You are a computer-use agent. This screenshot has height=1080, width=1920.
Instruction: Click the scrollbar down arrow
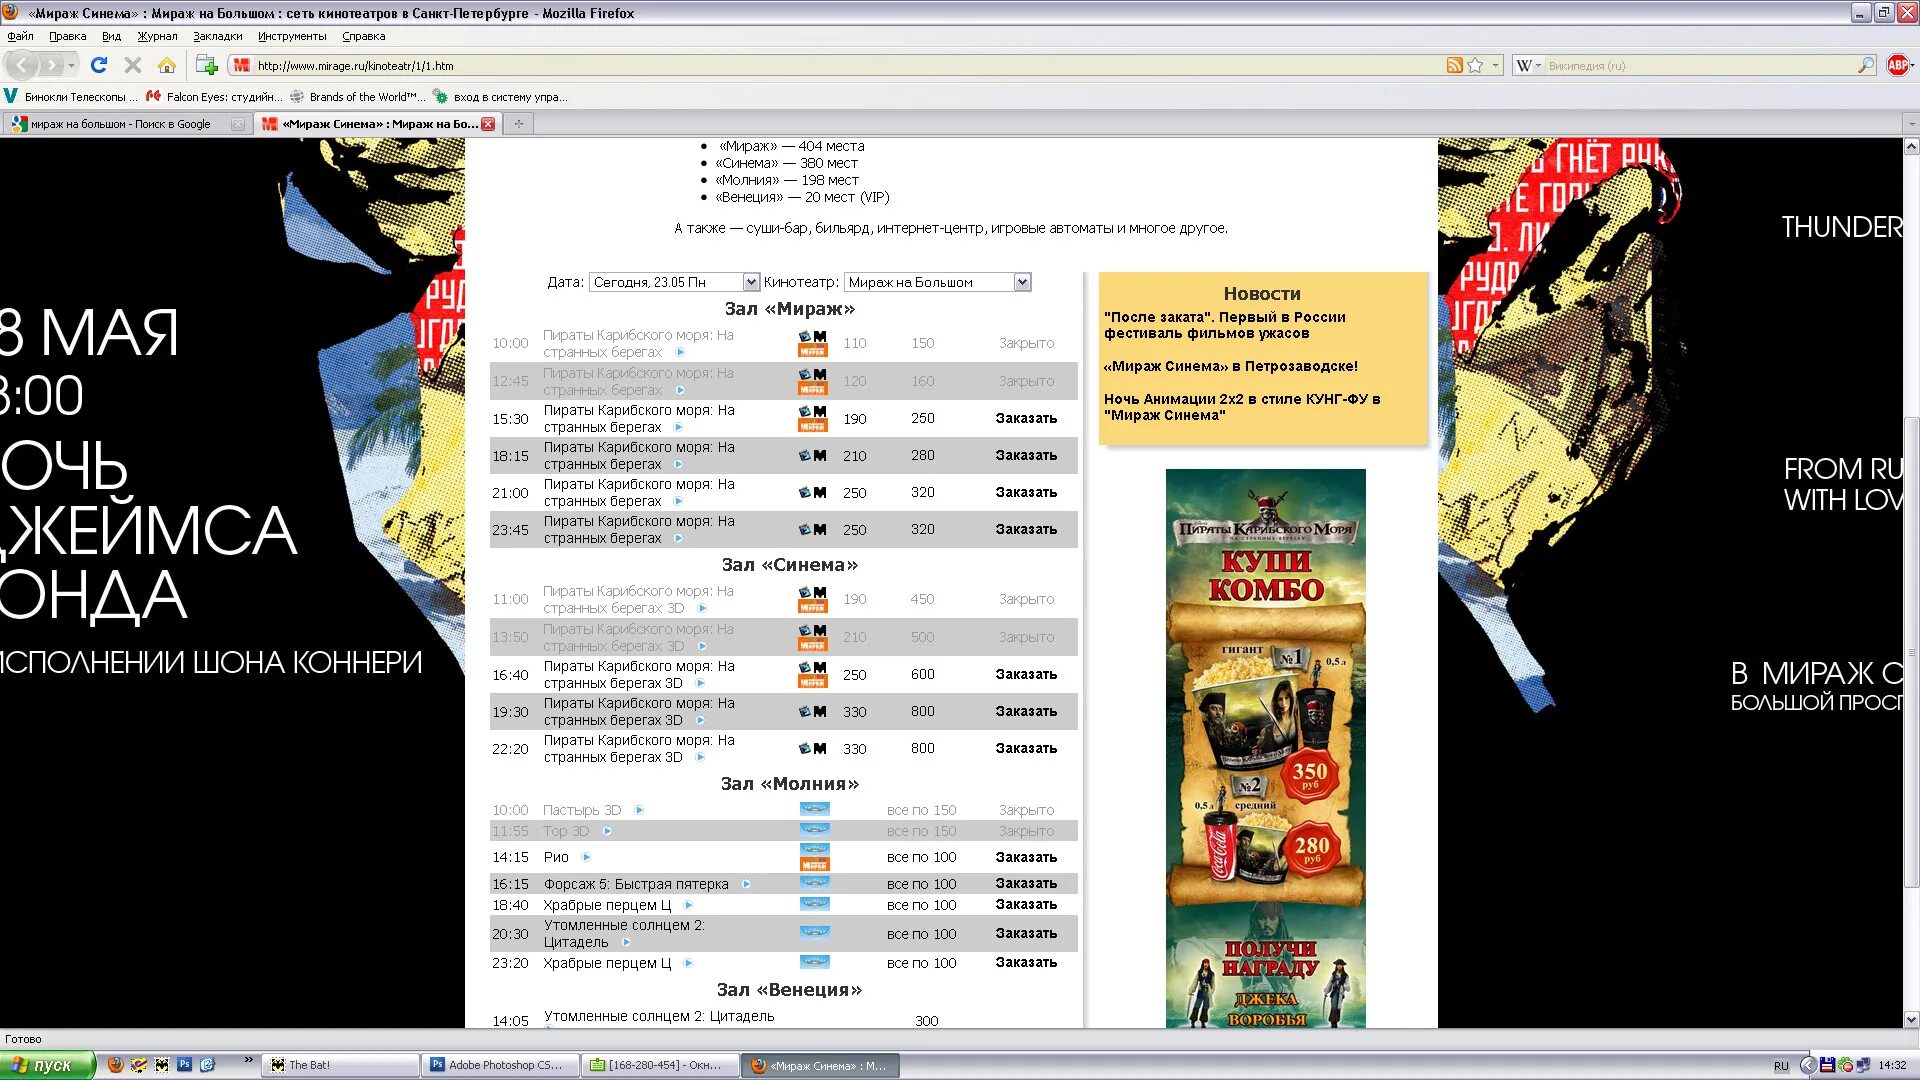tap(1911, 1020)
